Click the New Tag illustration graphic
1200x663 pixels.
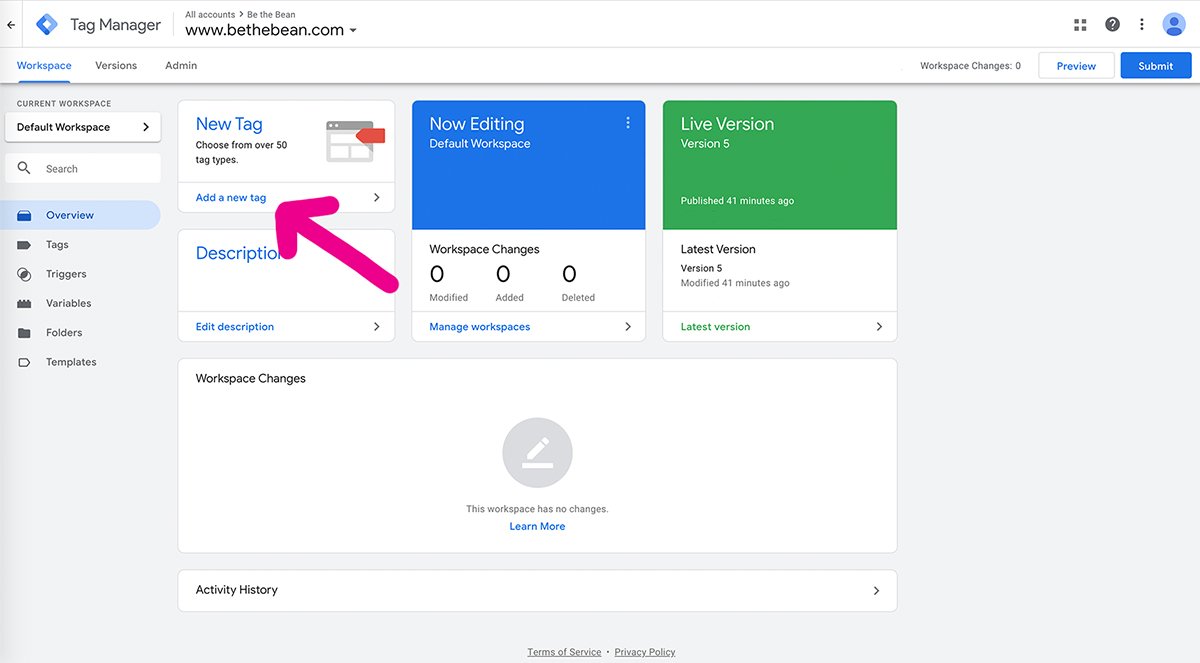click(x=355, y=141)
